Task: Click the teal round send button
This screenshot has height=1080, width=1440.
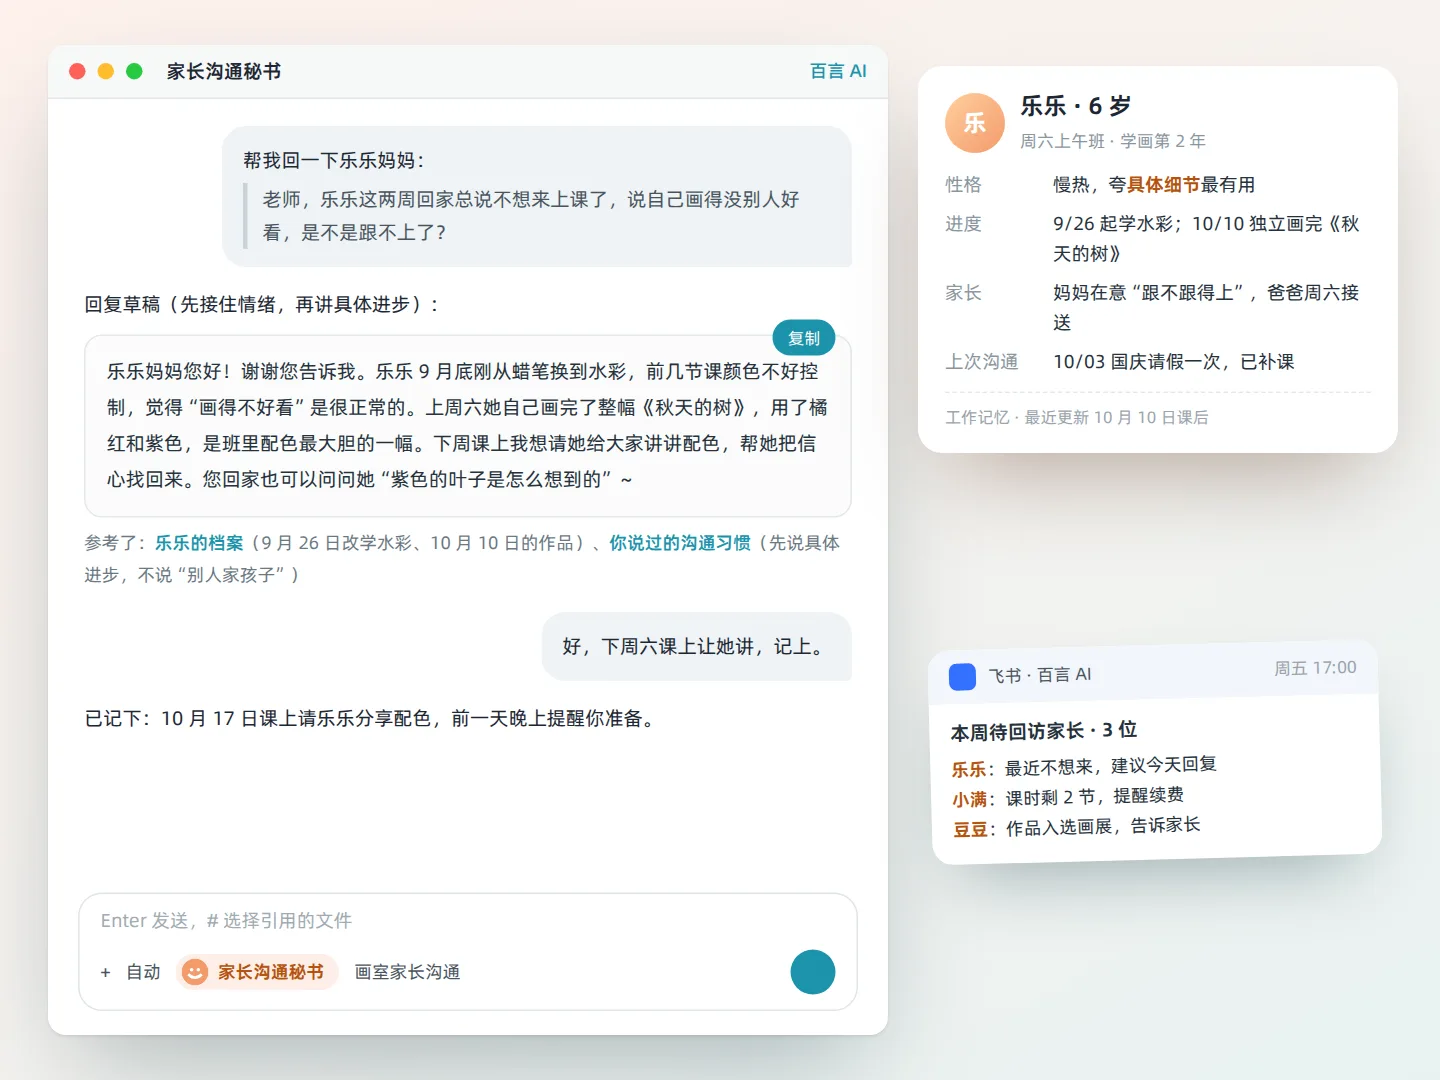Action: click(x=813, y=972)
